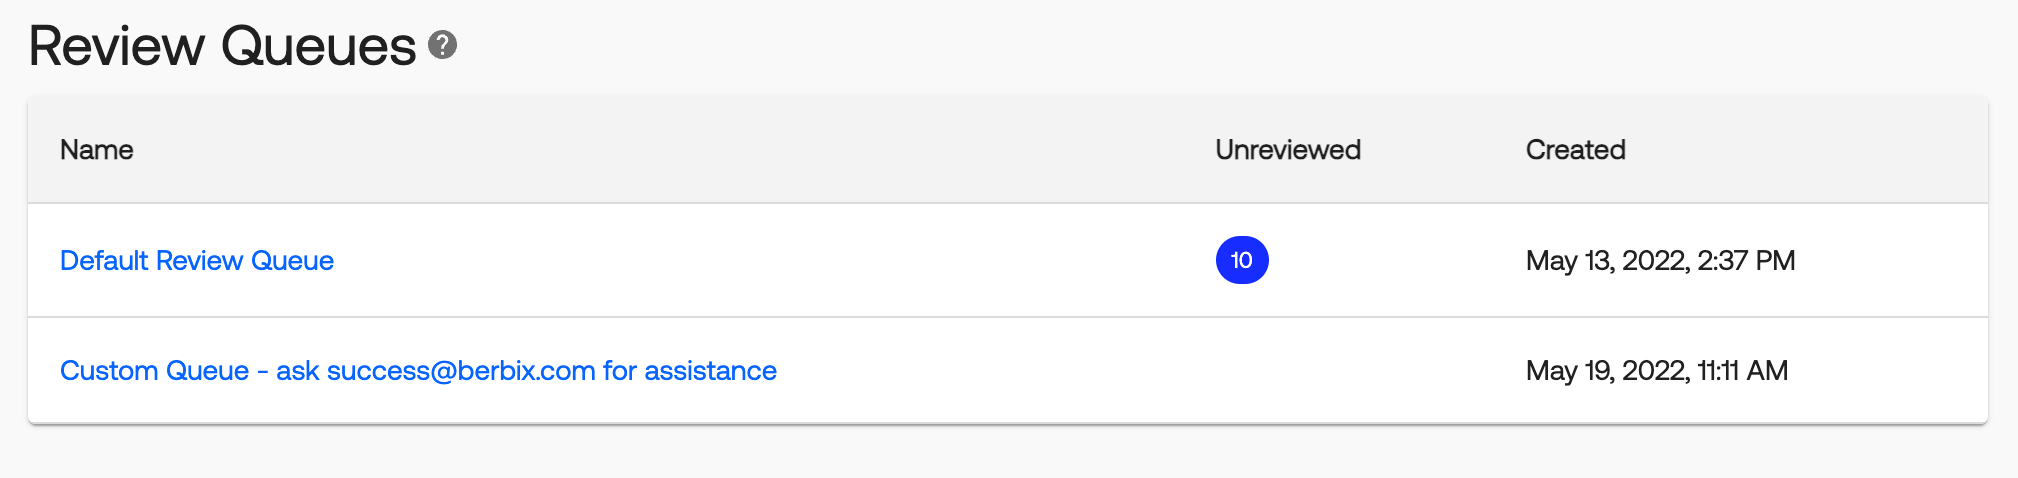Sort by the Unreviewed column header
This screenshot has width=2018, height=478.
pyautogui.click(x=1287, y=150)
